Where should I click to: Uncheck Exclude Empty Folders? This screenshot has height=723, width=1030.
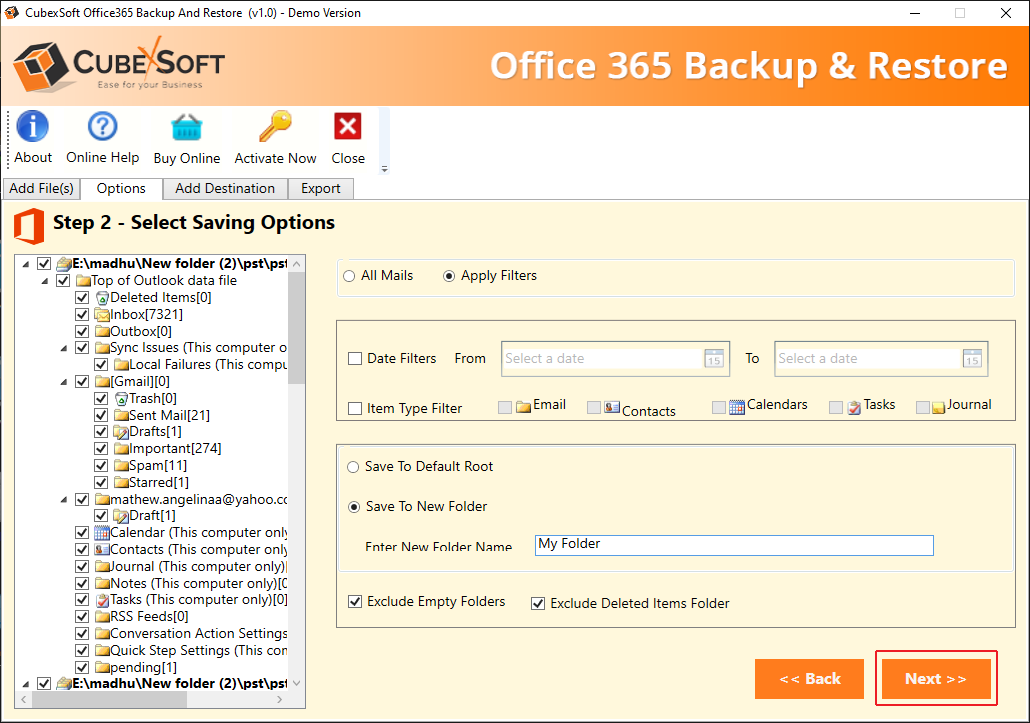(355, 602)
